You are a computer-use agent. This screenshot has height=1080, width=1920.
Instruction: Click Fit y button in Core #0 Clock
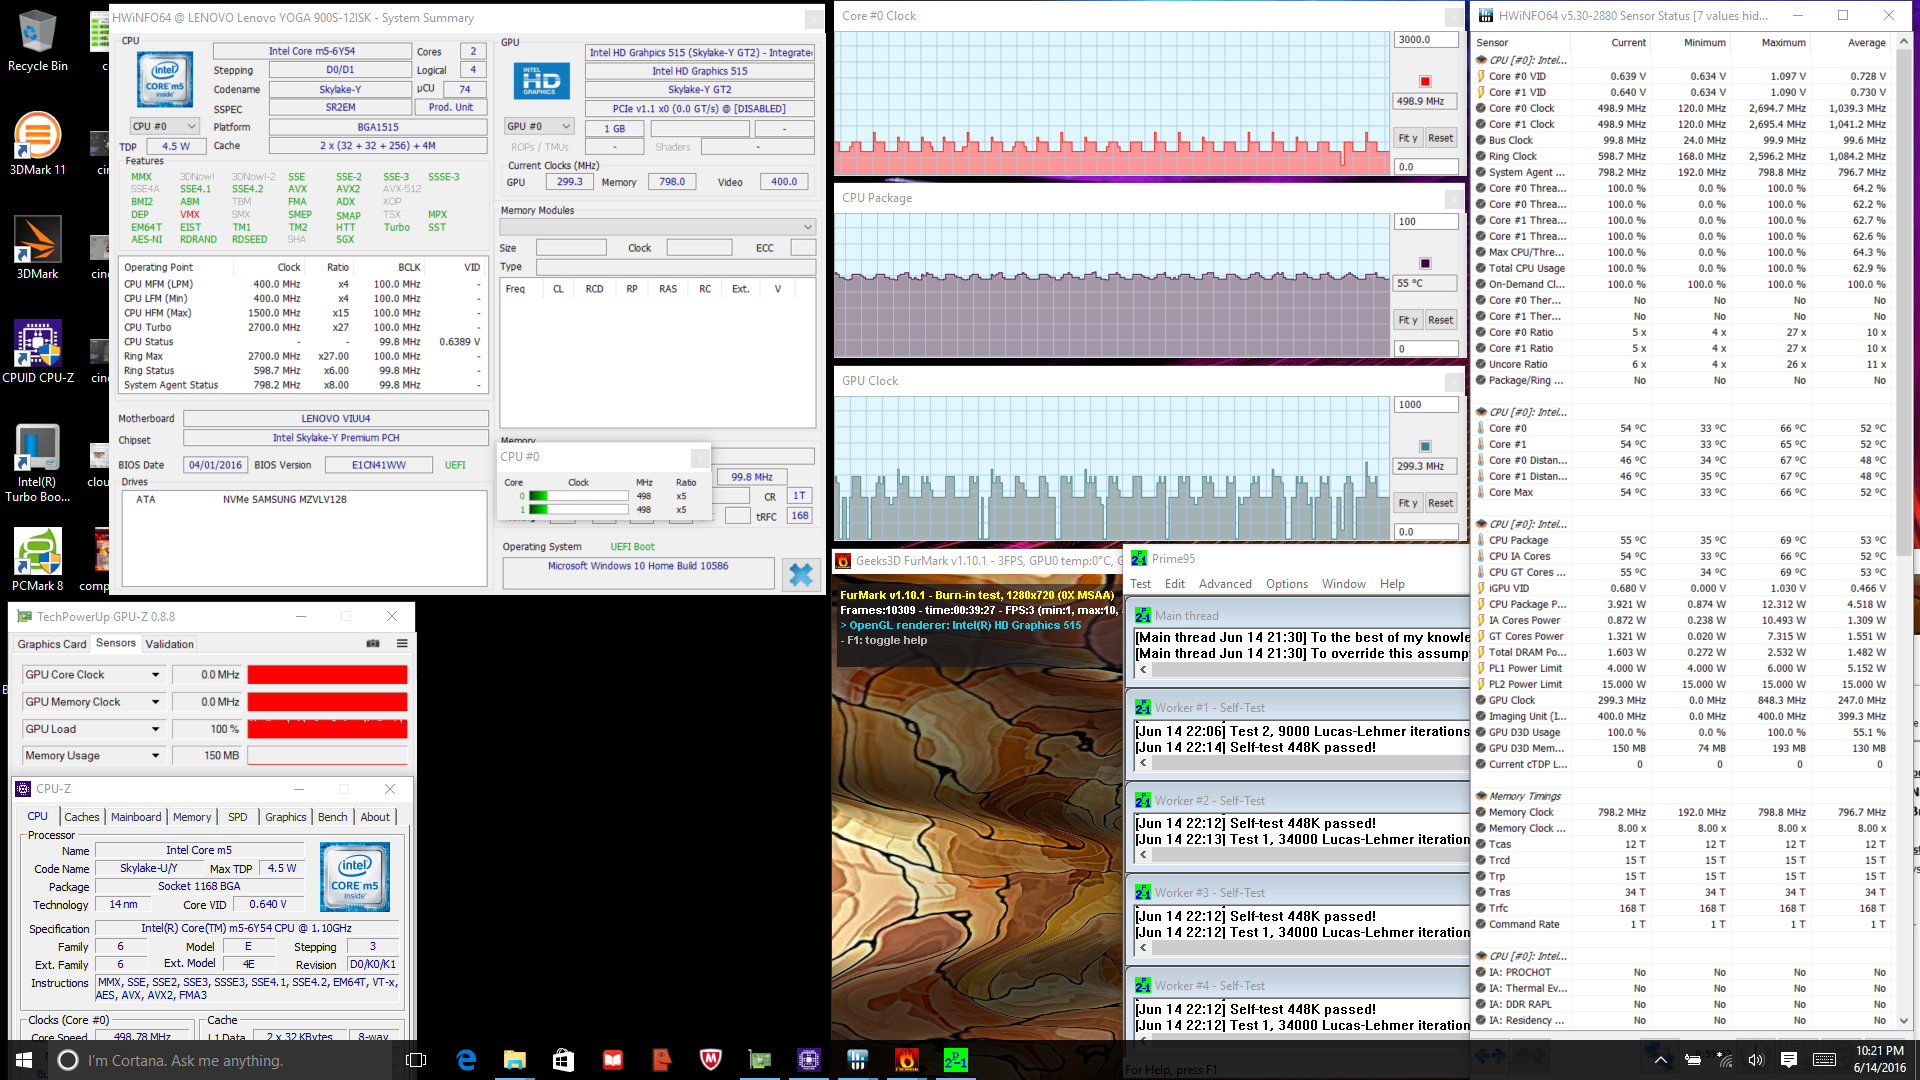(x=1408, y=138)
